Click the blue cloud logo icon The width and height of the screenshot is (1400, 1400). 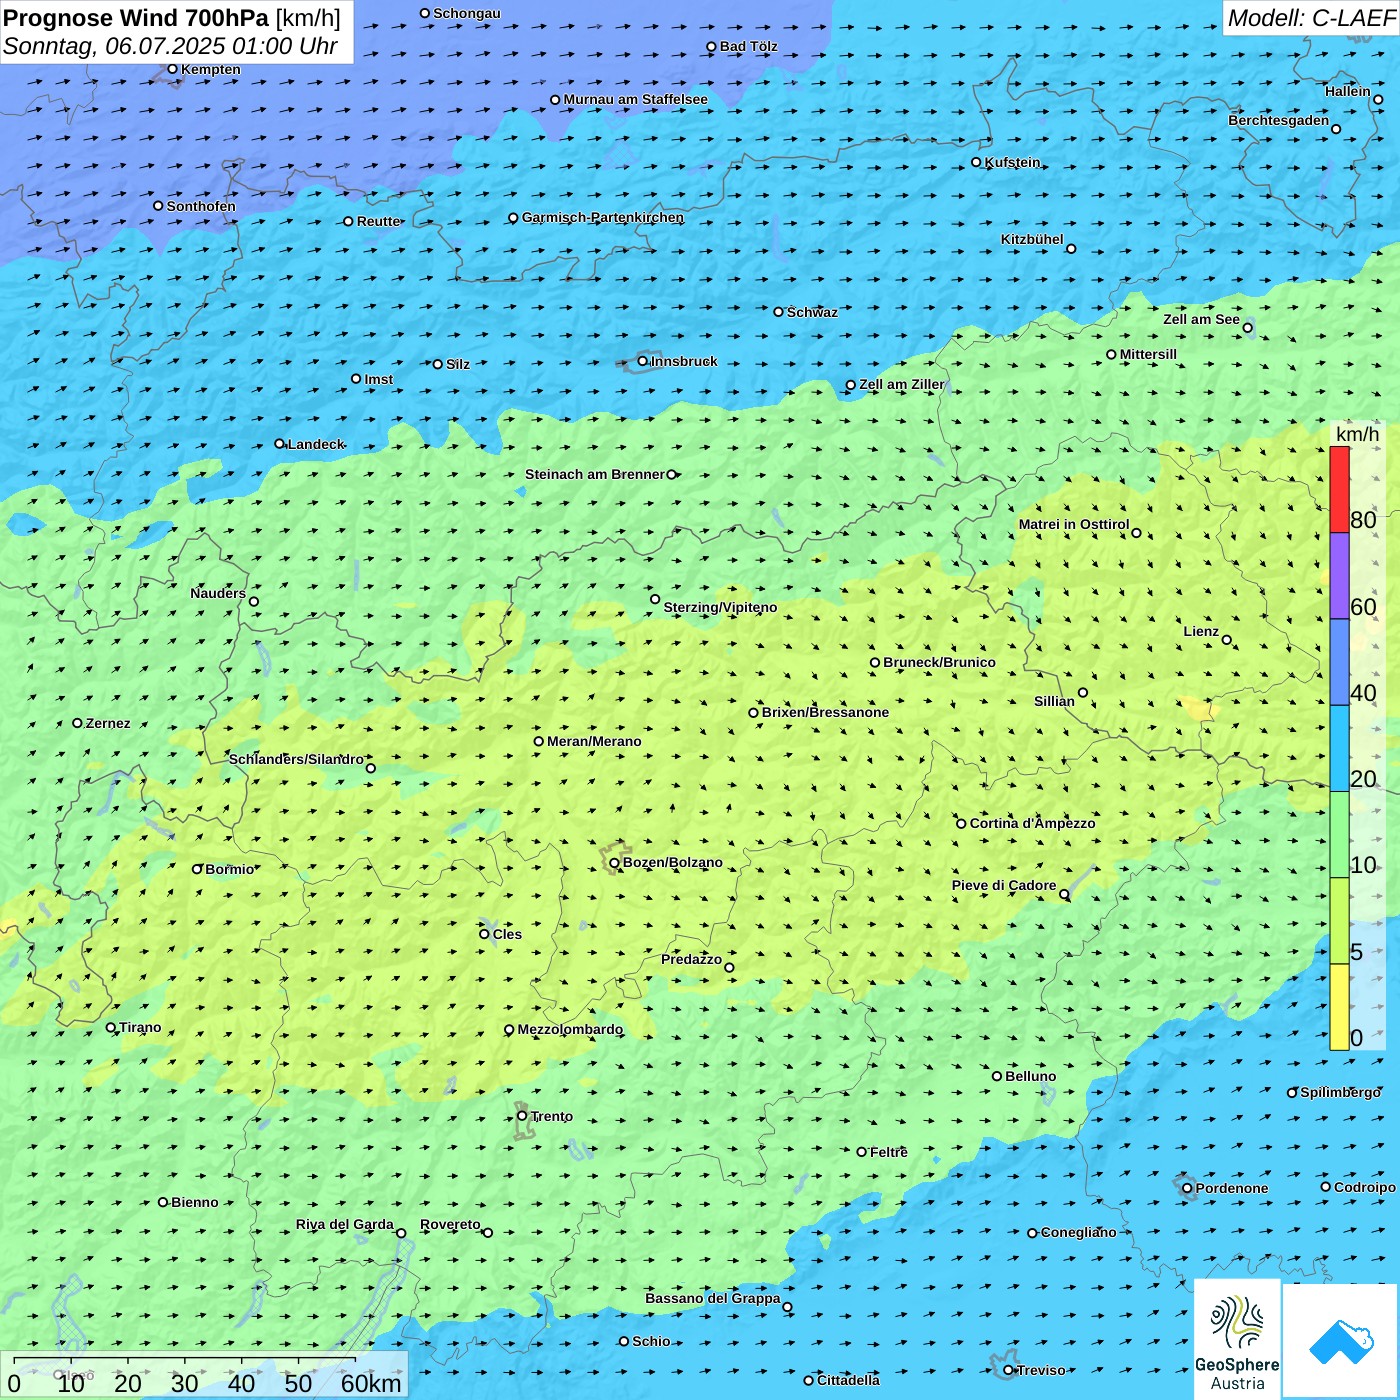tap(1340, 1340)
